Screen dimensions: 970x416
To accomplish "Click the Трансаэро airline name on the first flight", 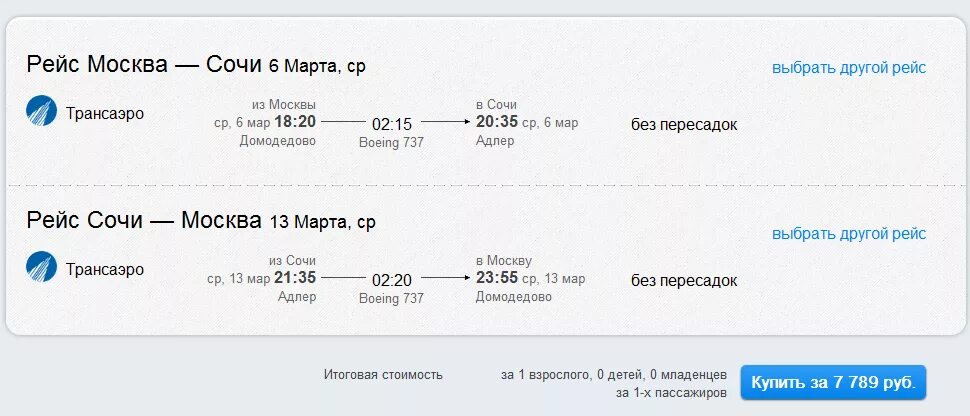I will tap(105, 114).
